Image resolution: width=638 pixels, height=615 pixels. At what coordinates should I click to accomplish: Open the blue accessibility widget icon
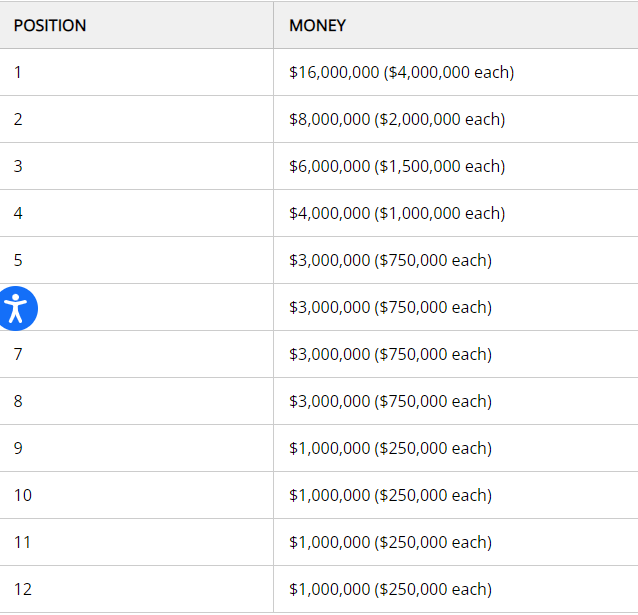coord(17,307)
